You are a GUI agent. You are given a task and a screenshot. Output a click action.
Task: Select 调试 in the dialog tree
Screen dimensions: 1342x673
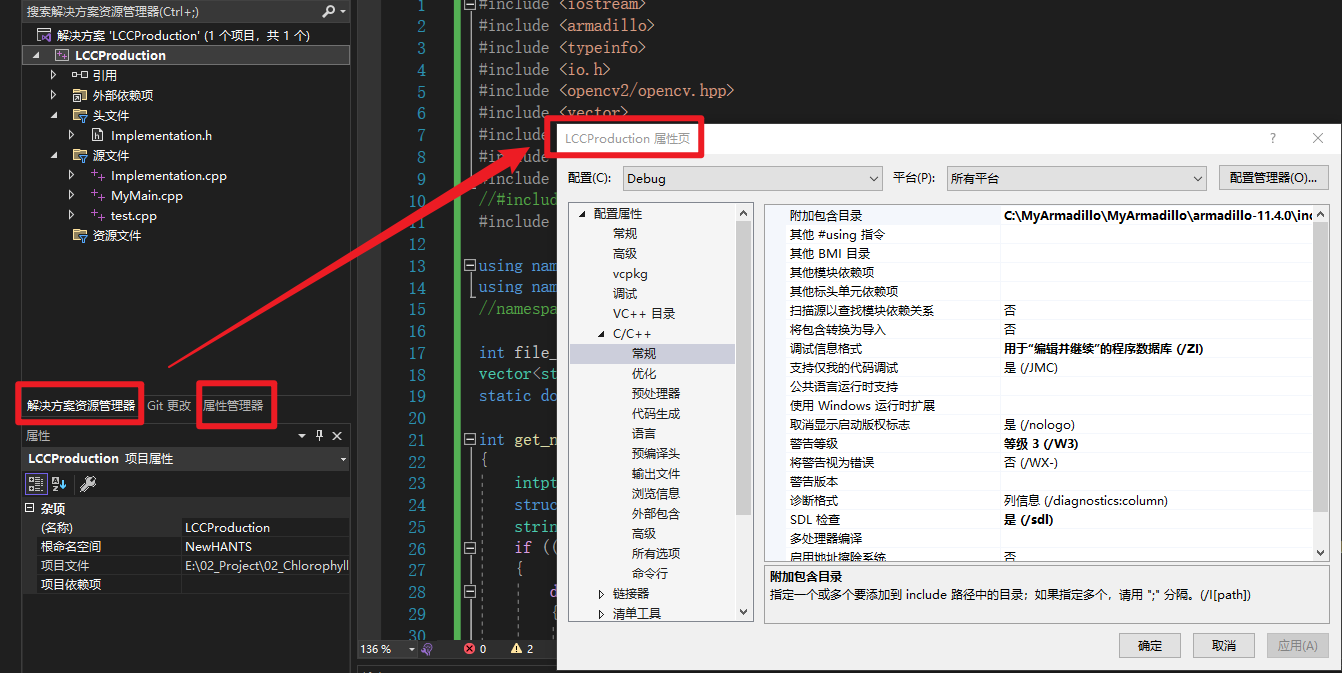coord(625,294)
